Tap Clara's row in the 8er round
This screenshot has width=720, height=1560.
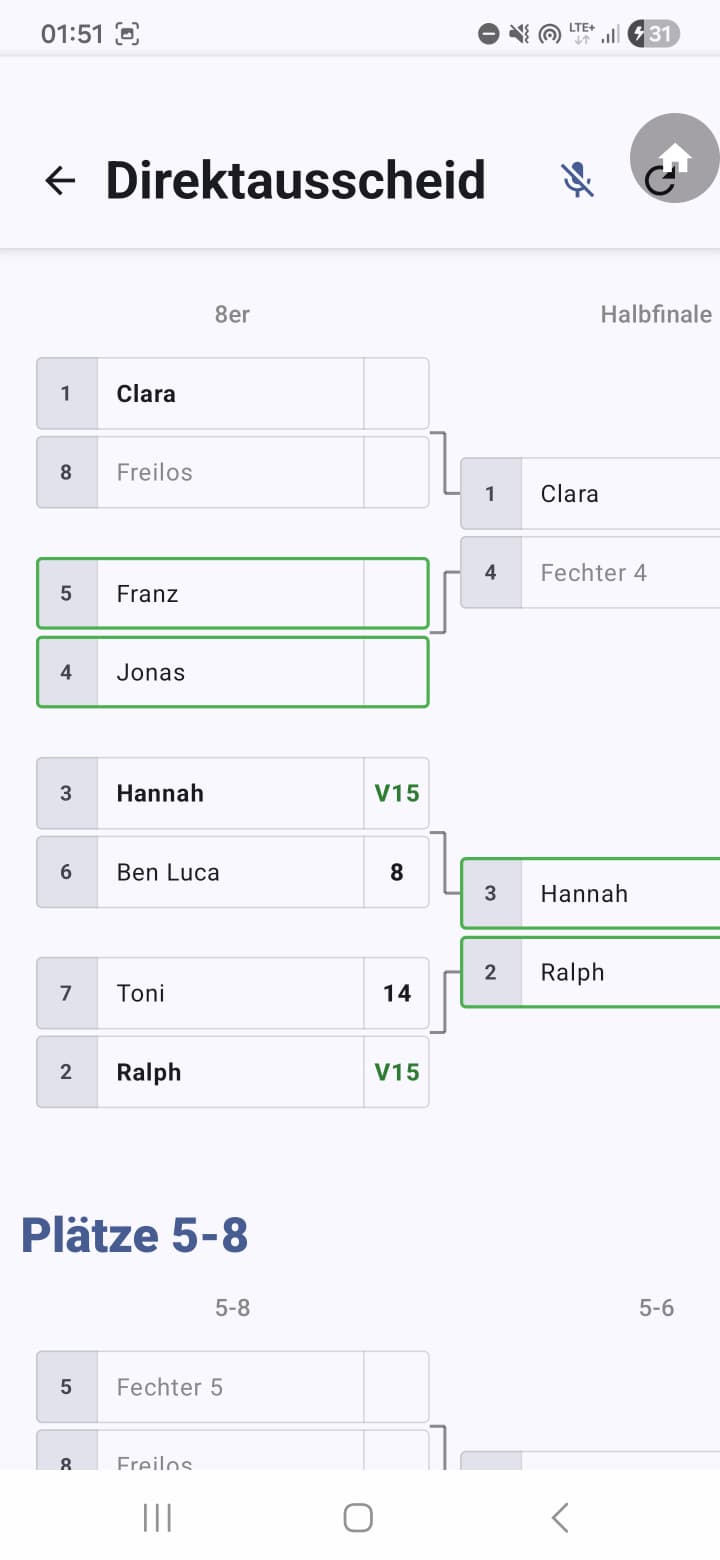click(x=232, y=393)
